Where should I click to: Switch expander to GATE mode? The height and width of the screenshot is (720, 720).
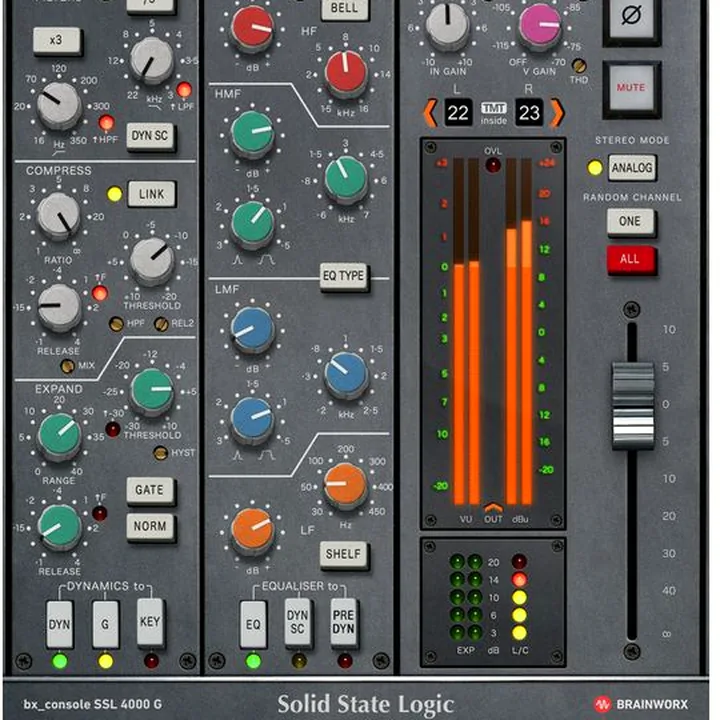[x=150, y=490]
